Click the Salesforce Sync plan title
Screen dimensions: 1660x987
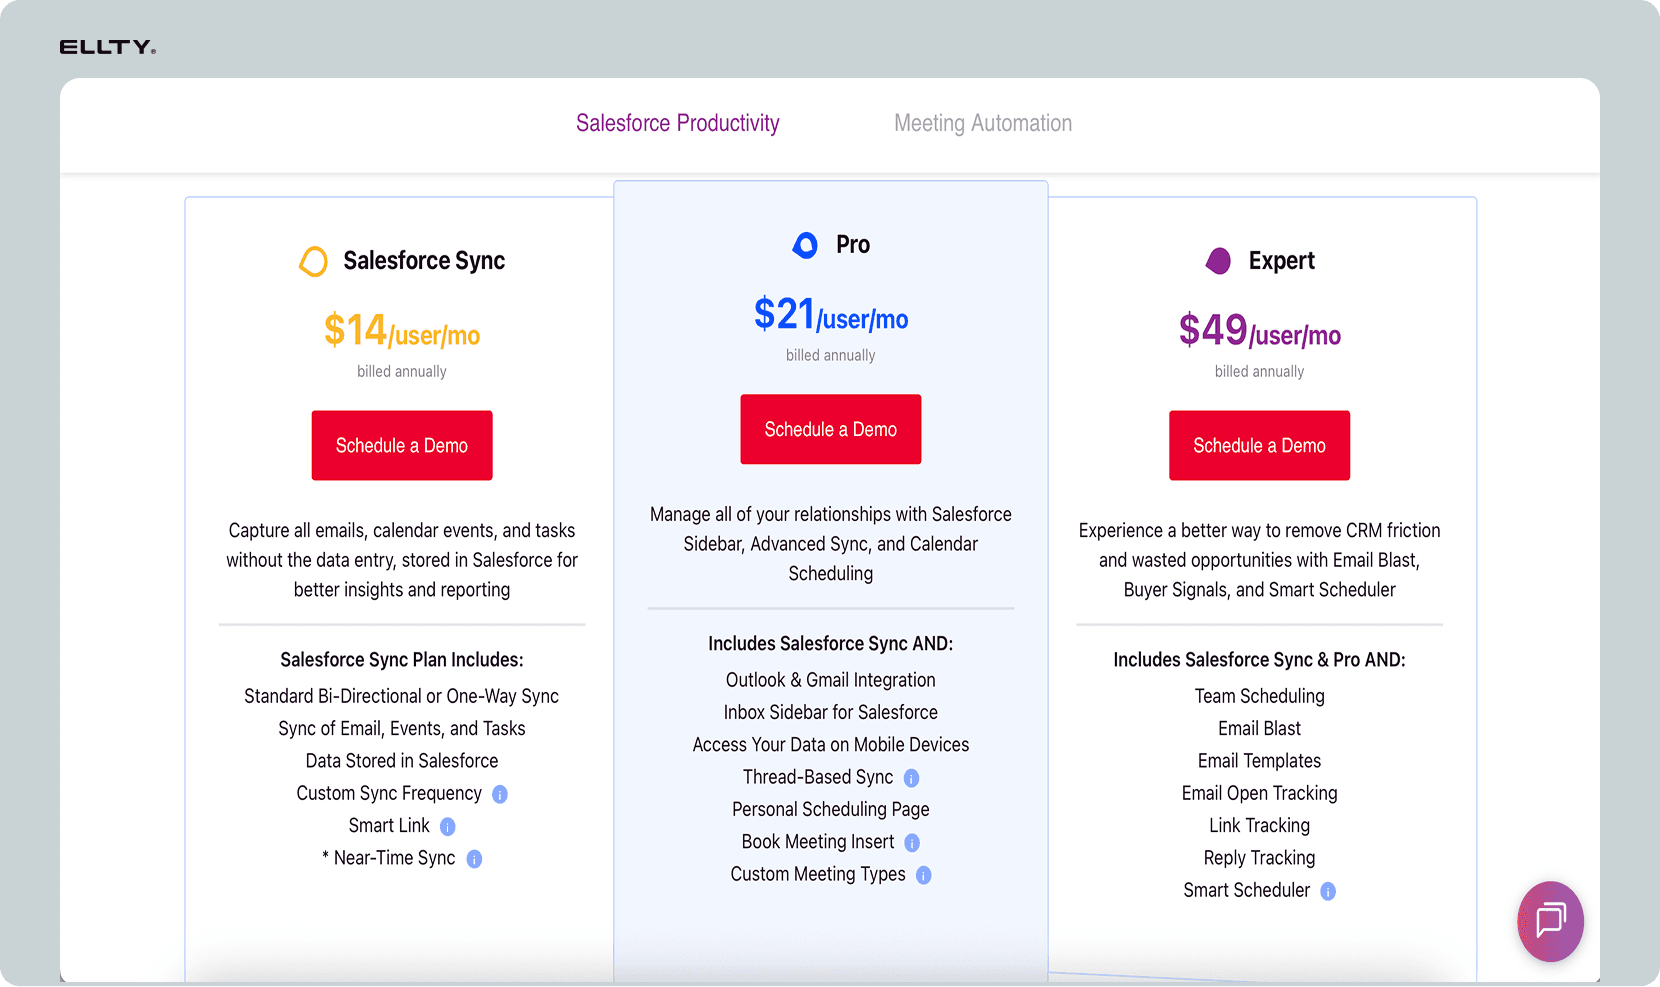point(424,261)
